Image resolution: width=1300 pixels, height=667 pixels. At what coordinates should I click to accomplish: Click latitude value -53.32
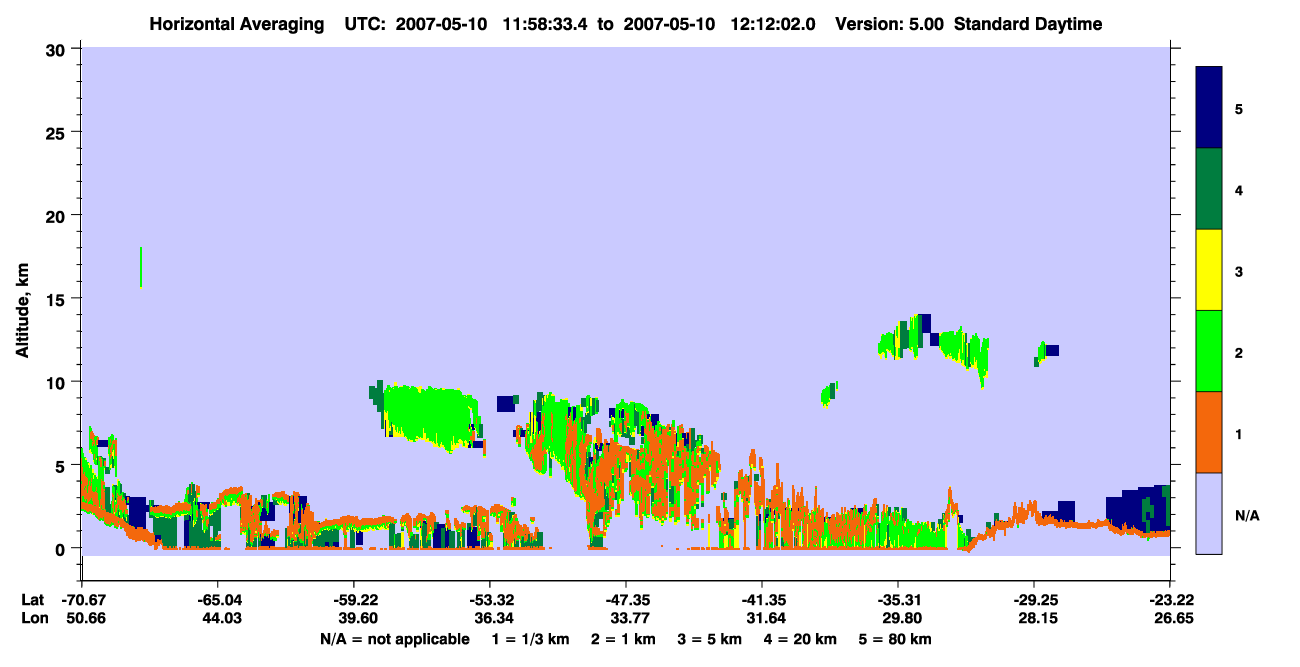tap(490, 600)
